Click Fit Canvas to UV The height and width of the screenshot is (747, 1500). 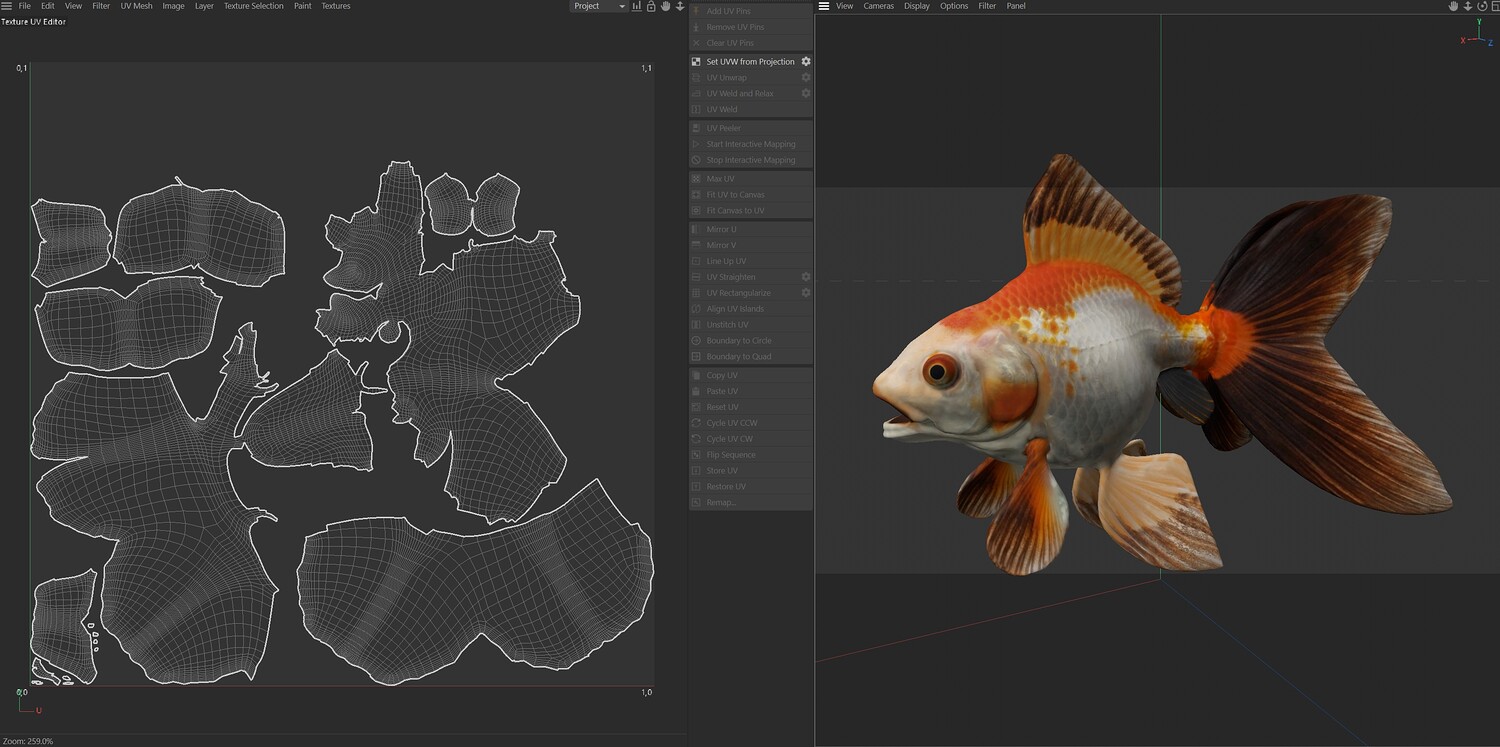751,211
